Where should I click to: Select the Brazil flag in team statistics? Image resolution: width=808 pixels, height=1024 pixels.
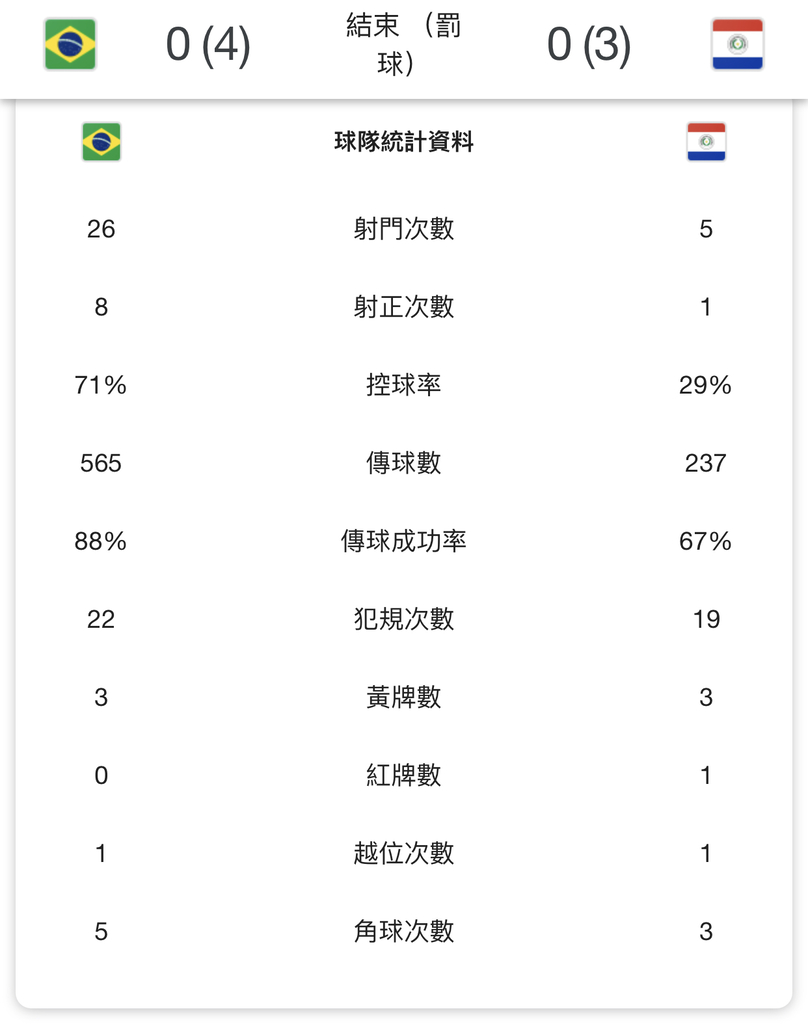(101, 142)
